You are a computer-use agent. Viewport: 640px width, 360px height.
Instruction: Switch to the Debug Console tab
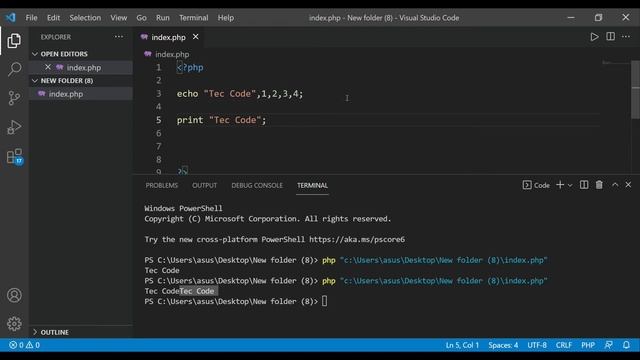tap(257, 185)
